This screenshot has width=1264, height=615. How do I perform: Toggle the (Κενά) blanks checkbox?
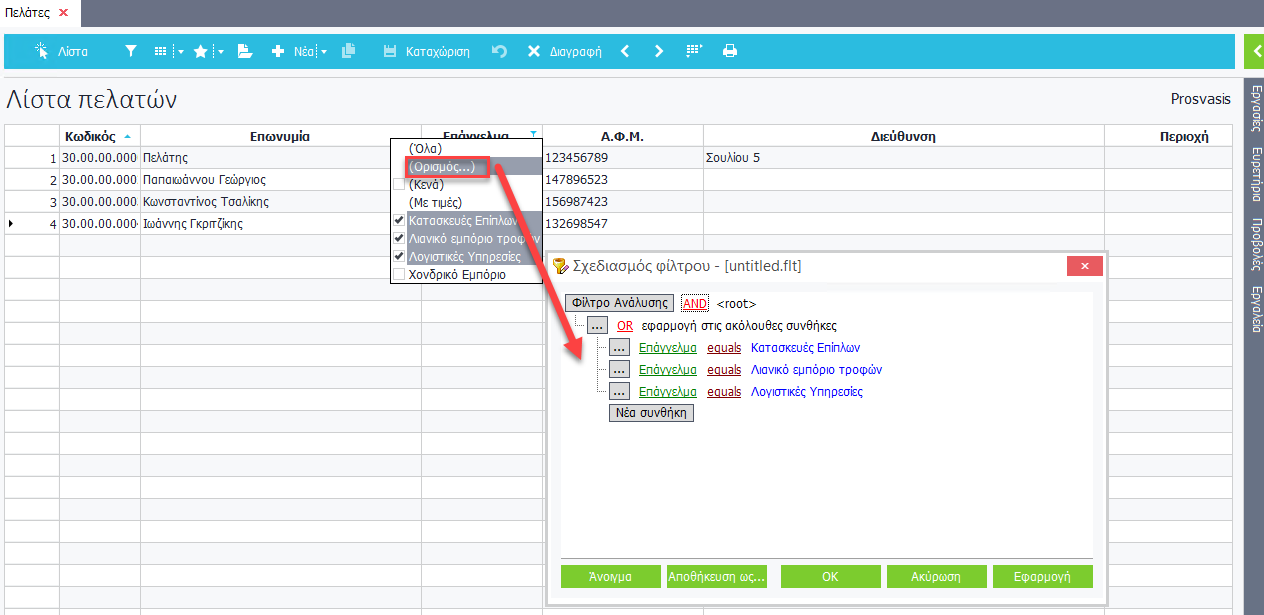399,185
